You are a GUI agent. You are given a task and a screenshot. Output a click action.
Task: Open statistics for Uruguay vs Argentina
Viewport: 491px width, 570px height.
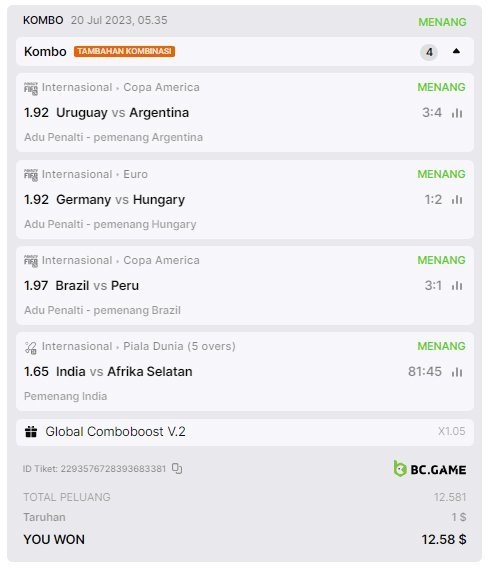457,113
